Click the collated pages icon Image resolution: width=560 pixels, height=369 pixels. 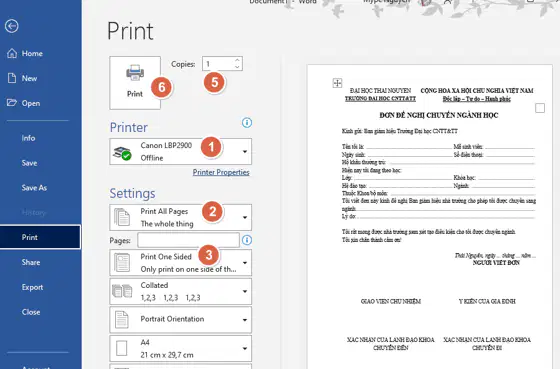coord(122,291)
